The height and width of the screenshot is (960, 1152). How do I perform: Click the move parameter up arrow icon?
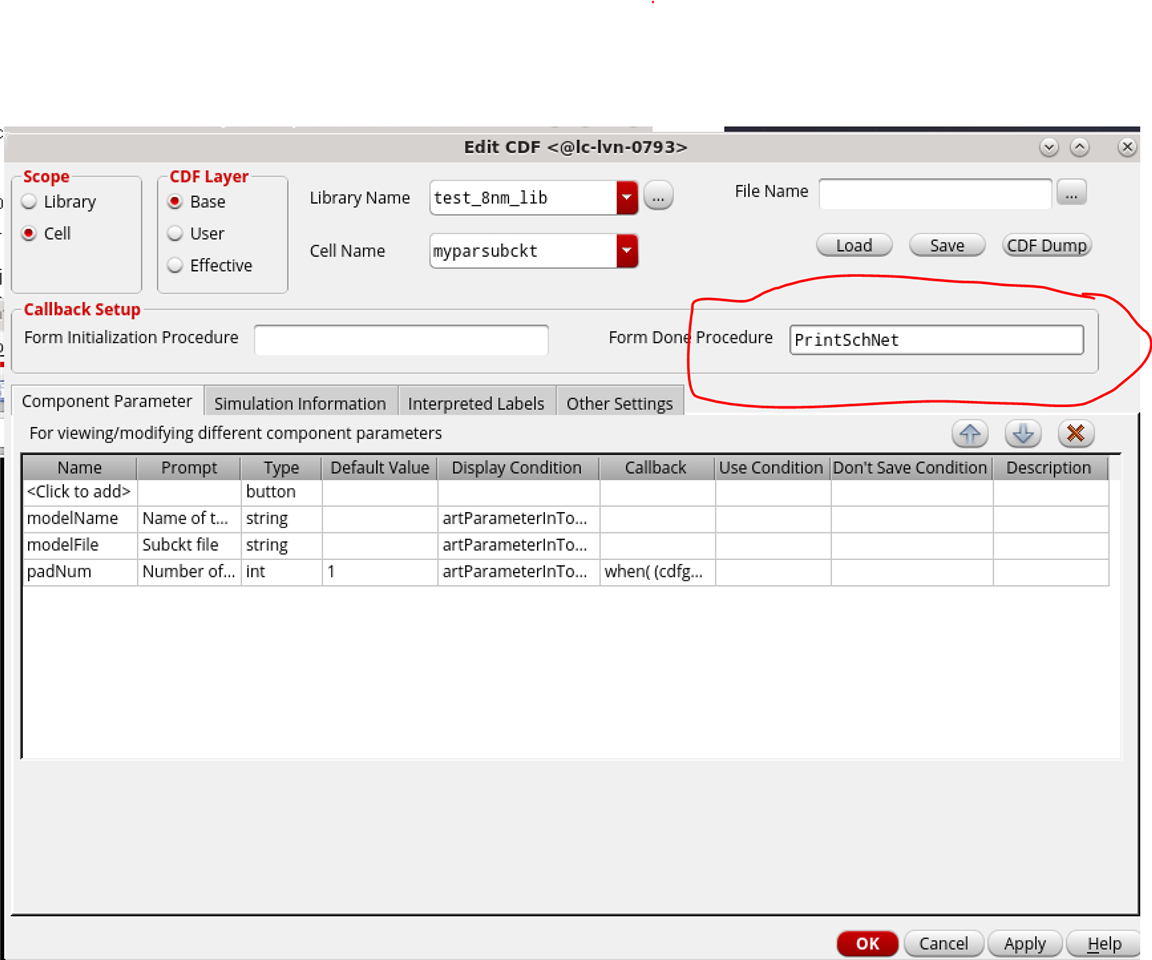coord(970,434)
